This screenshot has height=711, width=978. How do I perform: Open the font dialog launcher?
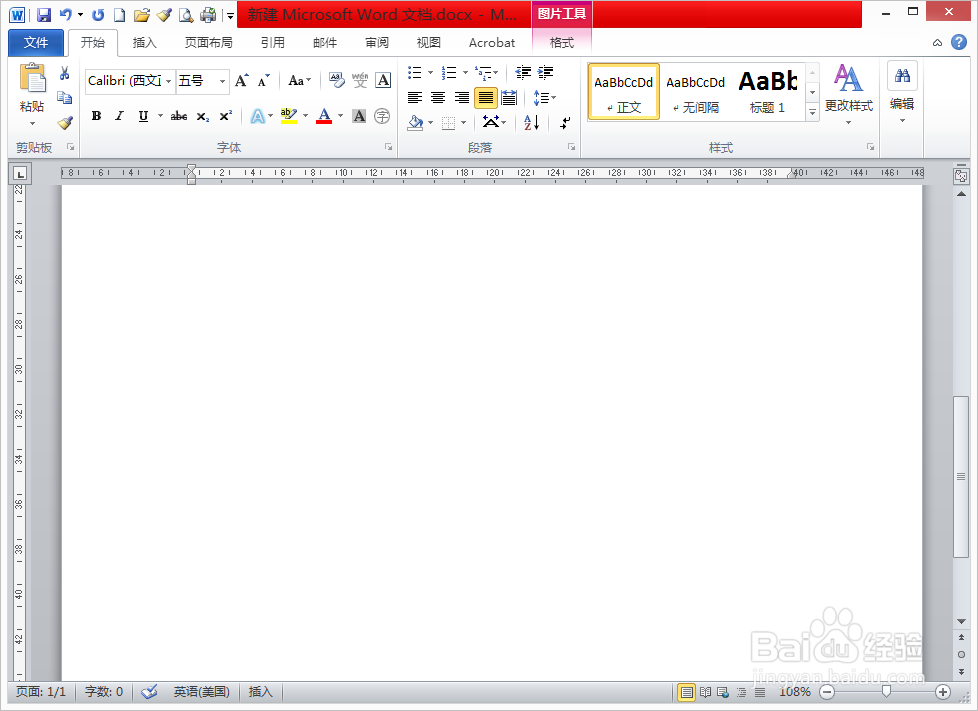(x=389, y=147)
